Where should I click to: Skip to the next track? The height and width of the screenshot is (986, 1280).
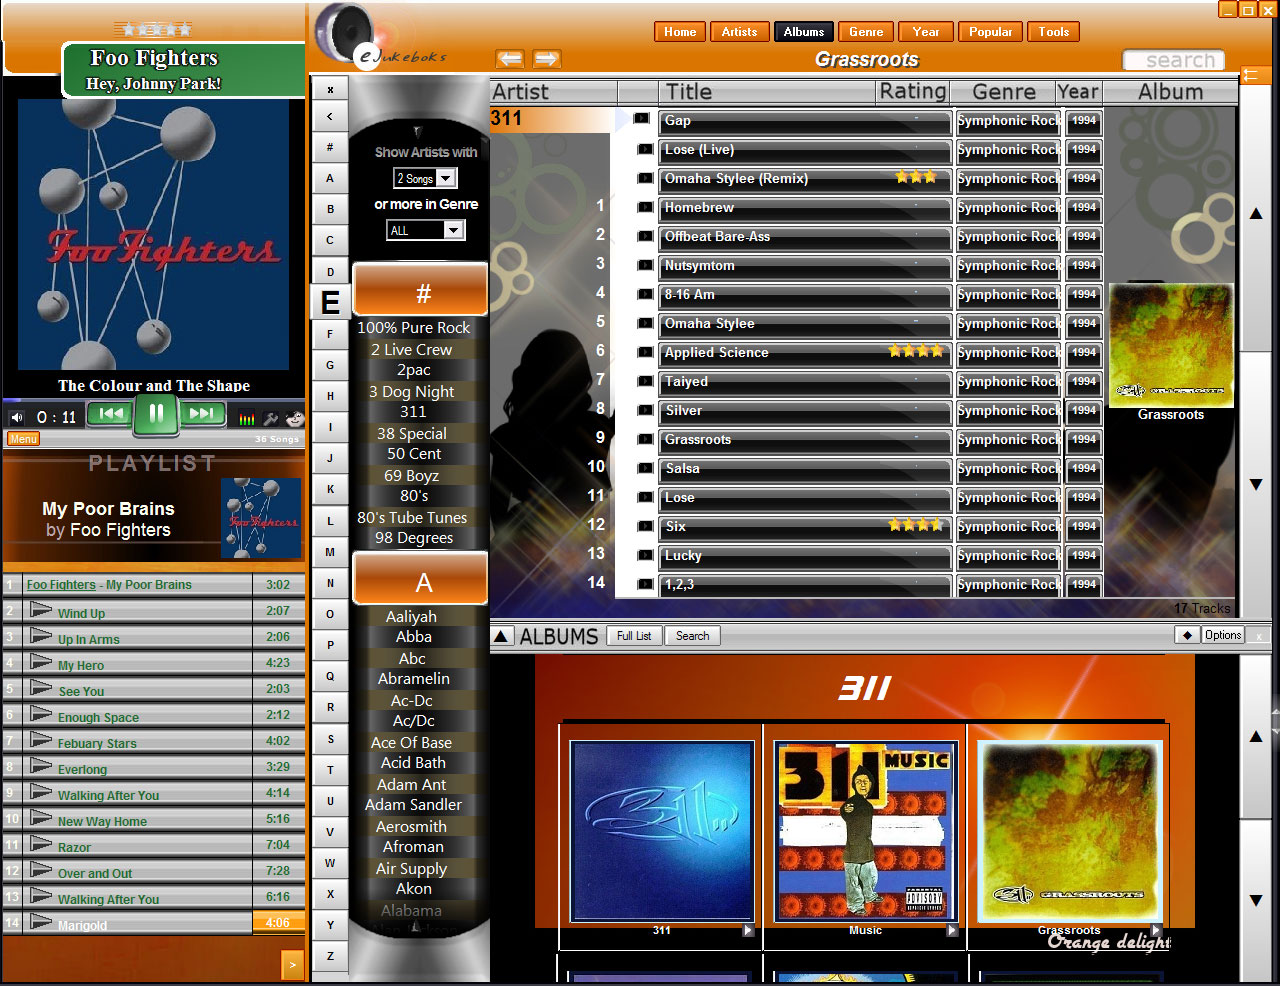[x=201, y=414]
